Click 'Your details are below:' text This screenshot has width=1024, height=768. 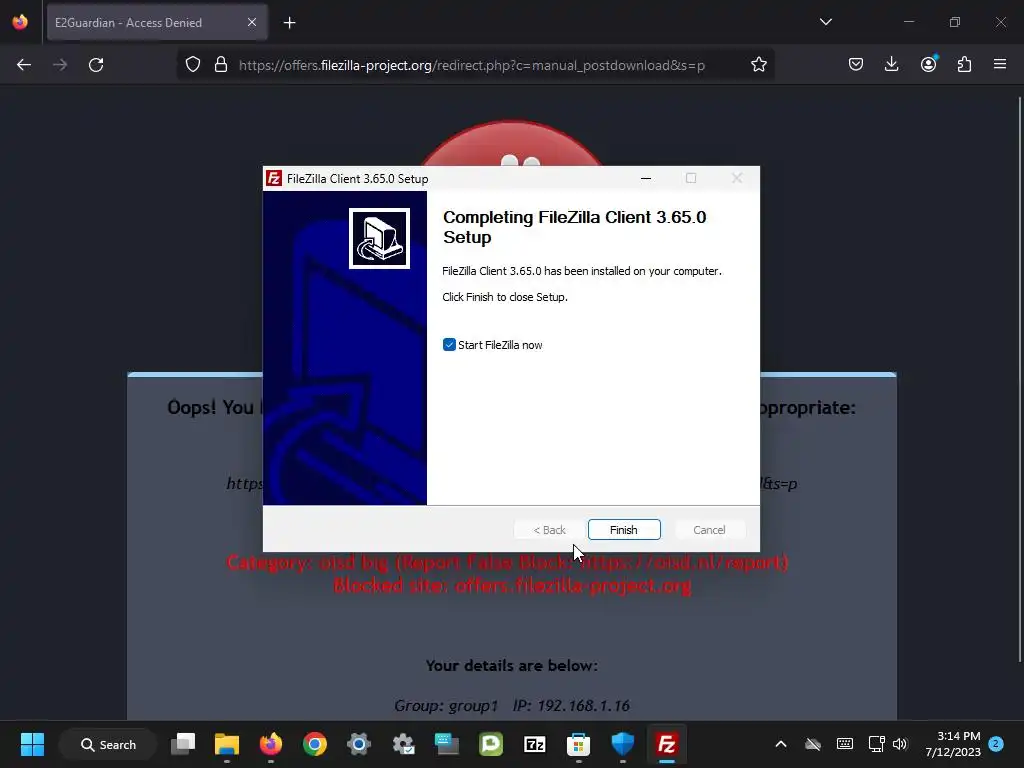(511, 665)
